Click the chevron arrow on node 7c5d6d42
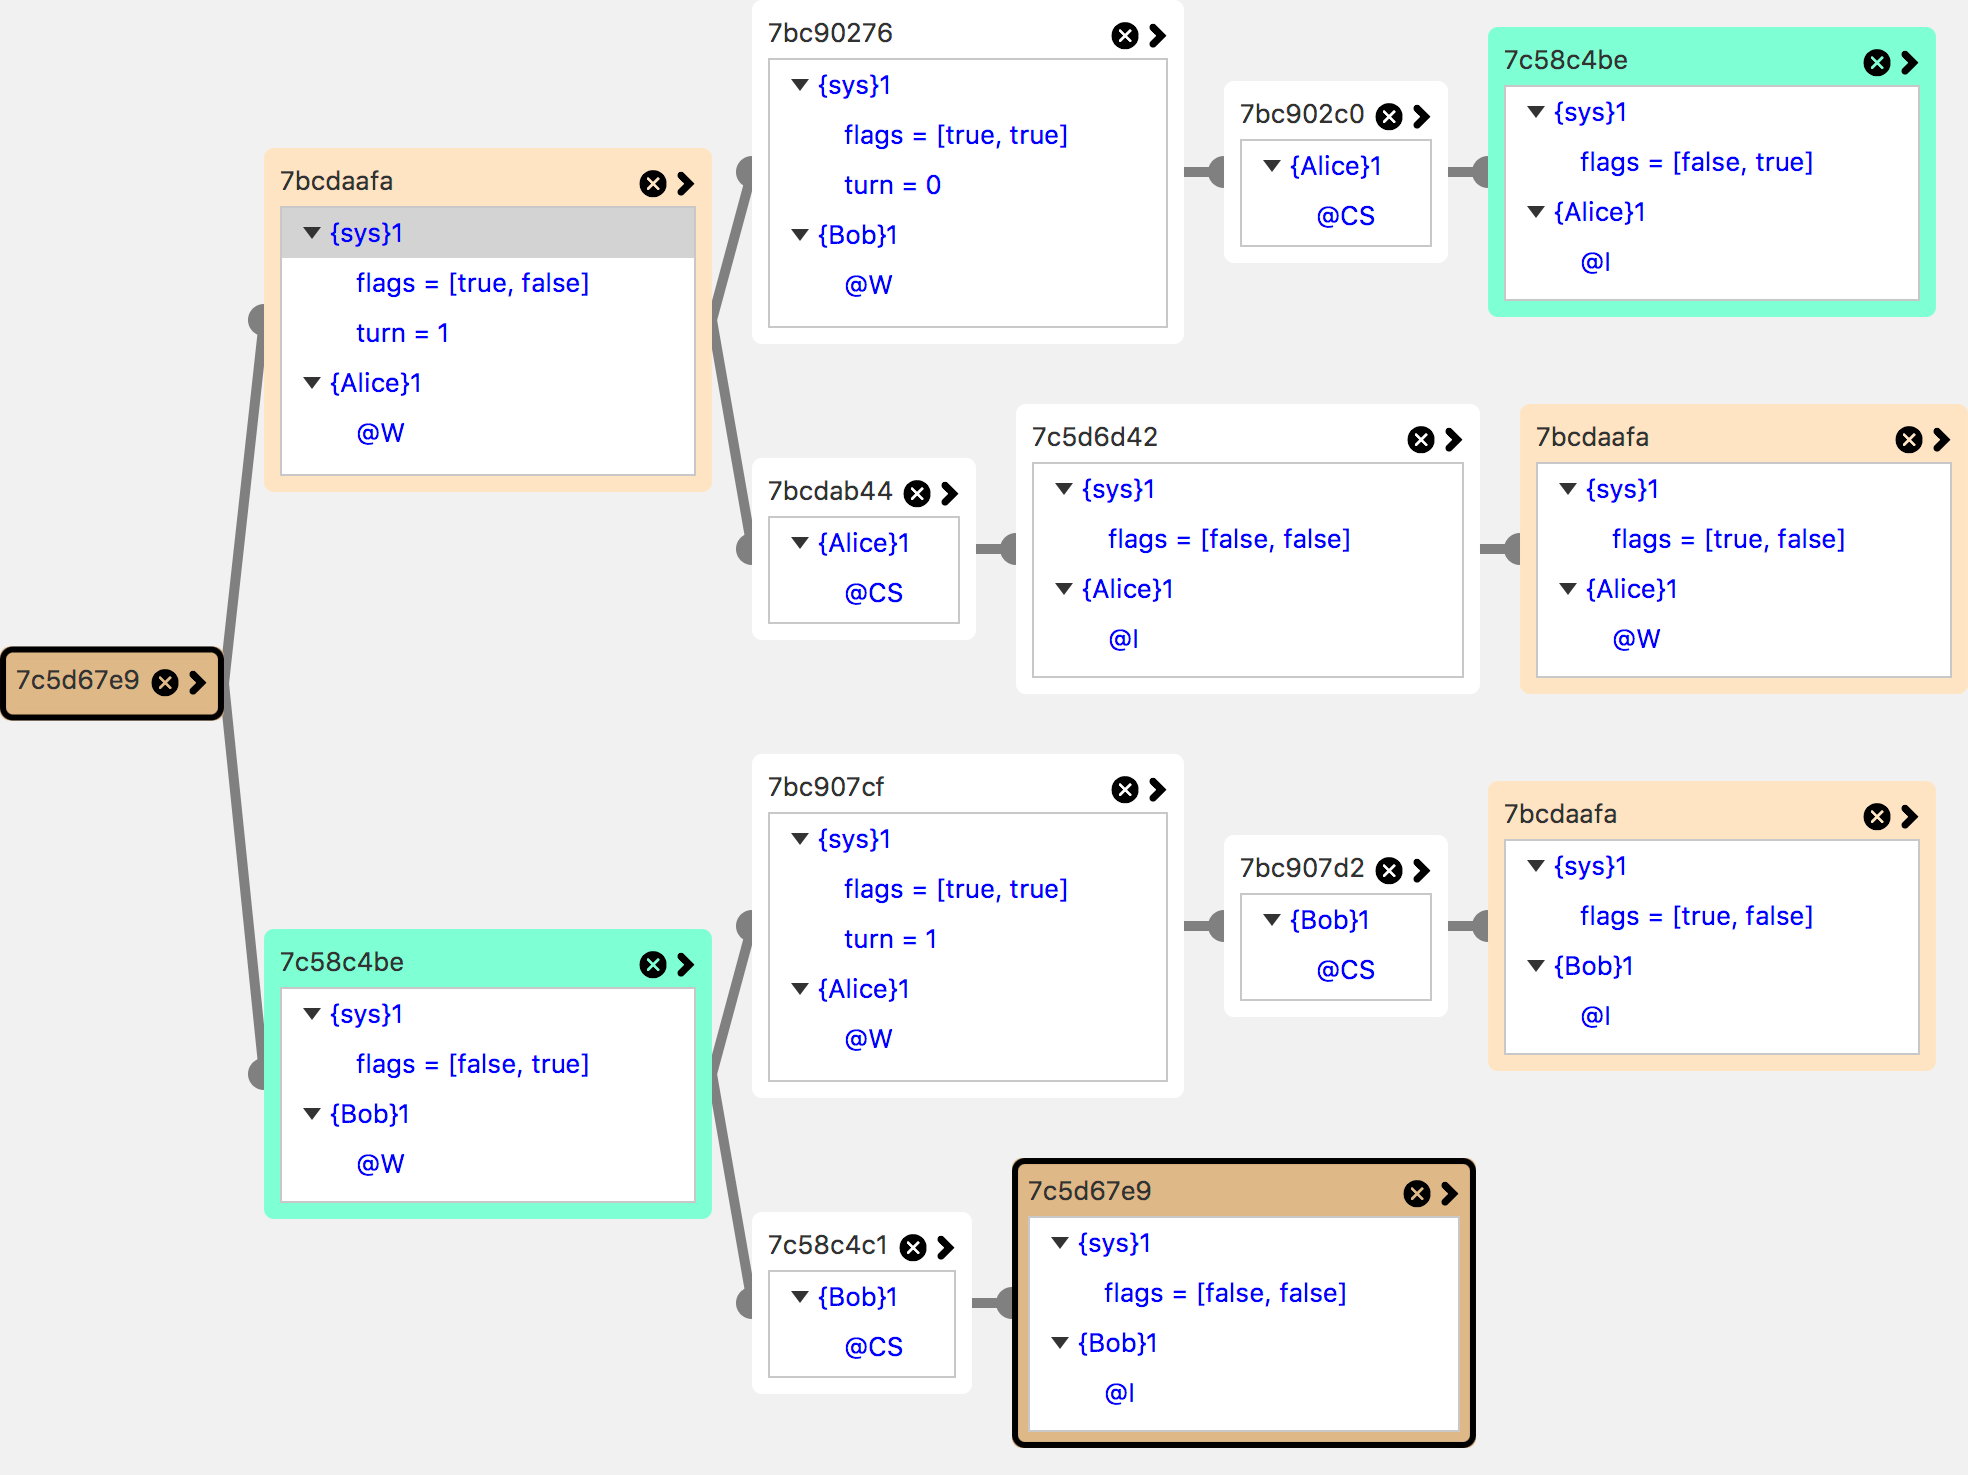1968x1475 pixels. click(1453, 440)
